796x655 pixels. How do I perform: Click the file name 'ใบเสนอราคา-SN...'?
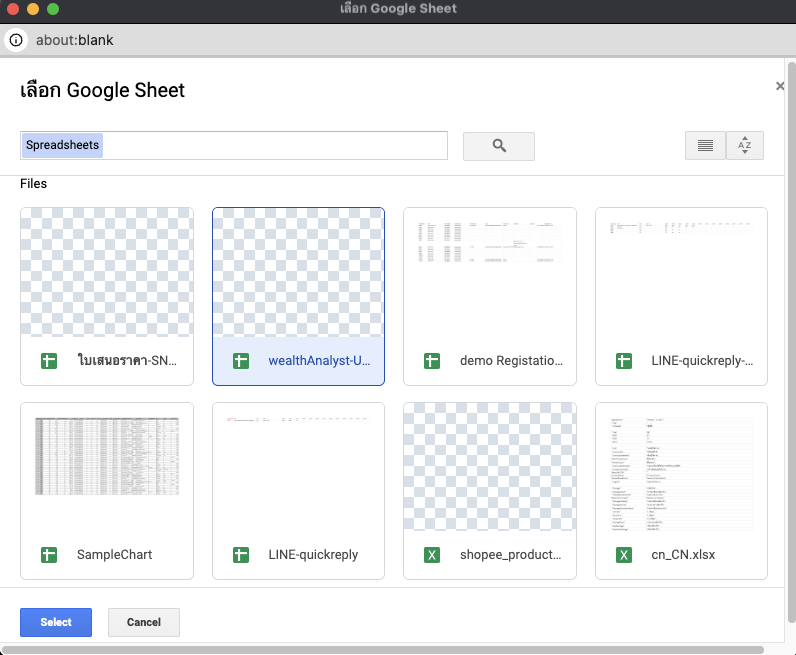[x=127, y=361]
